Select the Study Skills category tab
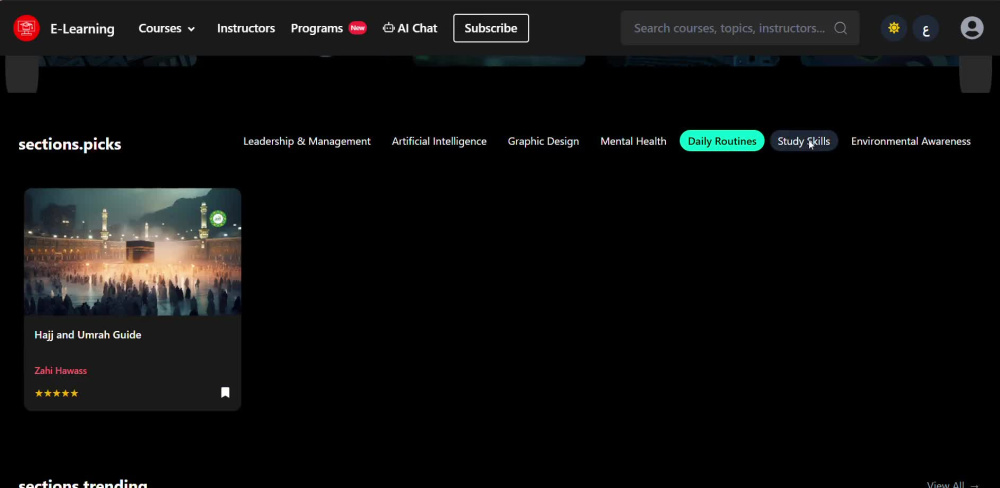This screenshot has height=488, width=1000. tap(804, 141)
